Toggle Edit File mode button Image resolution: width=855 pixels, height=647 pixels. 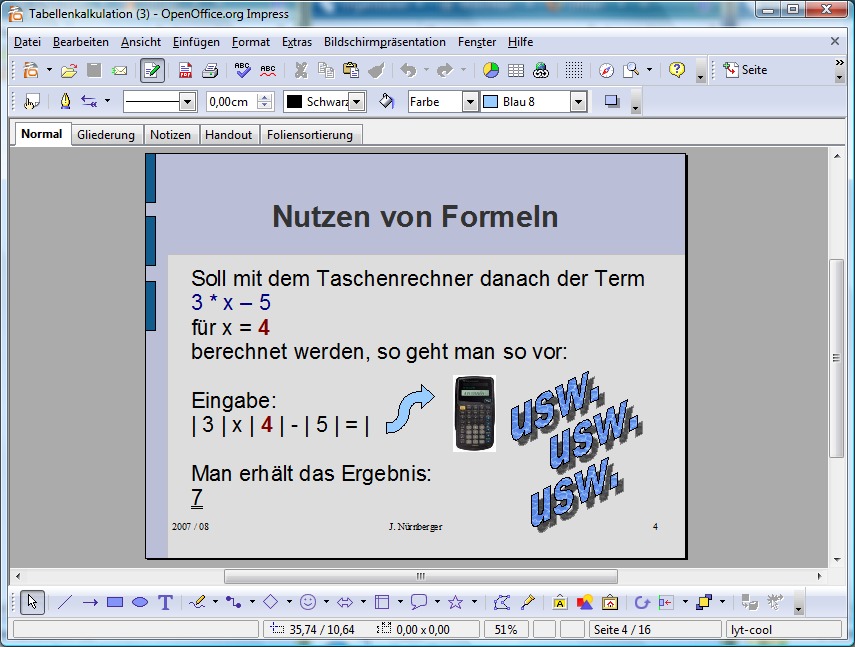coord(152,70)
